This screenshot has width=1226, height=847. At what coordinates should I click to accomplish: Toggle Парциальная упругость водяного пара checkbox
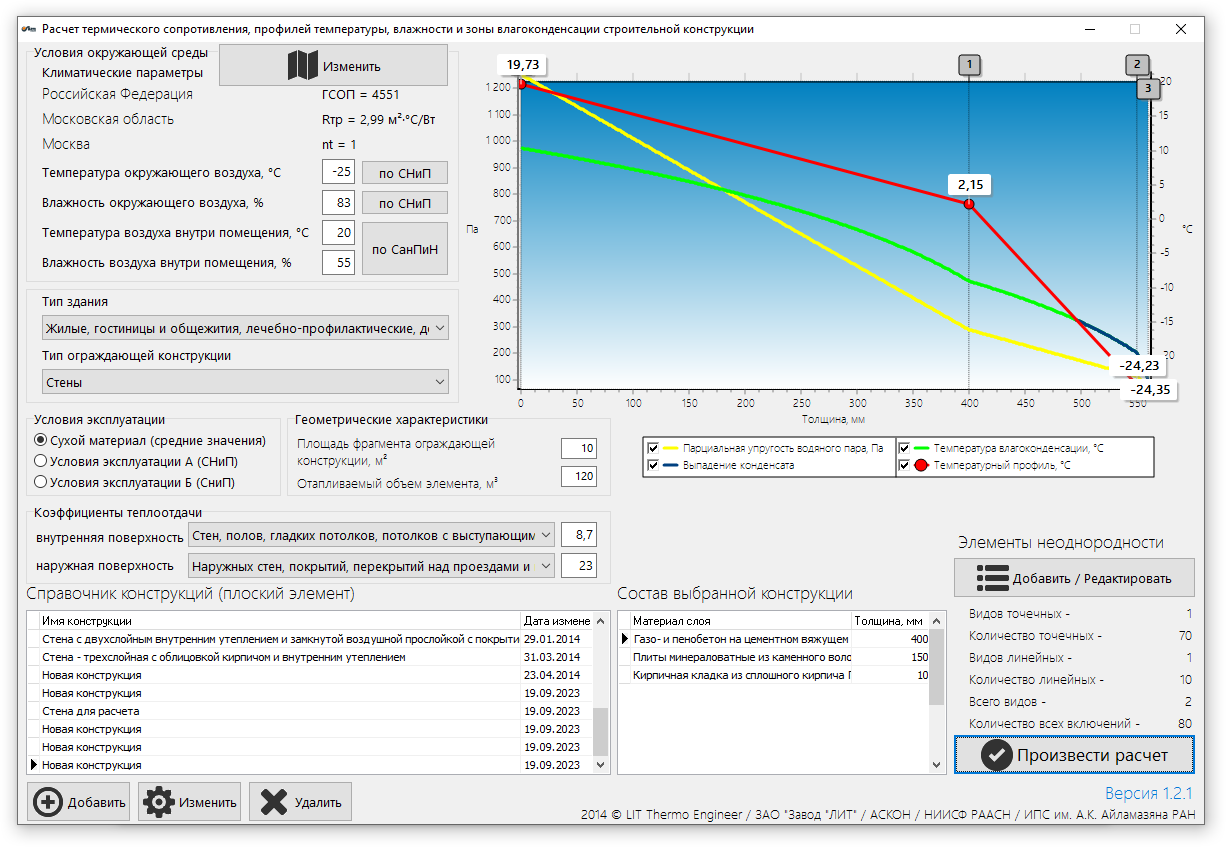(x=653, y=448)
